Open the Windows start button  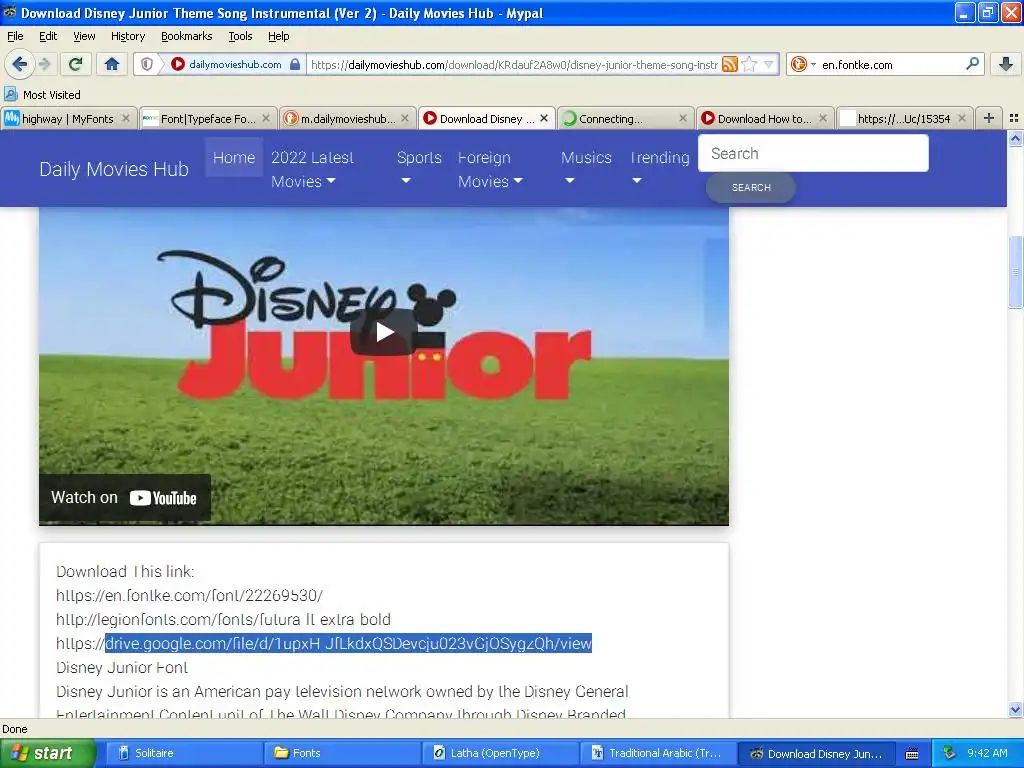47,753
